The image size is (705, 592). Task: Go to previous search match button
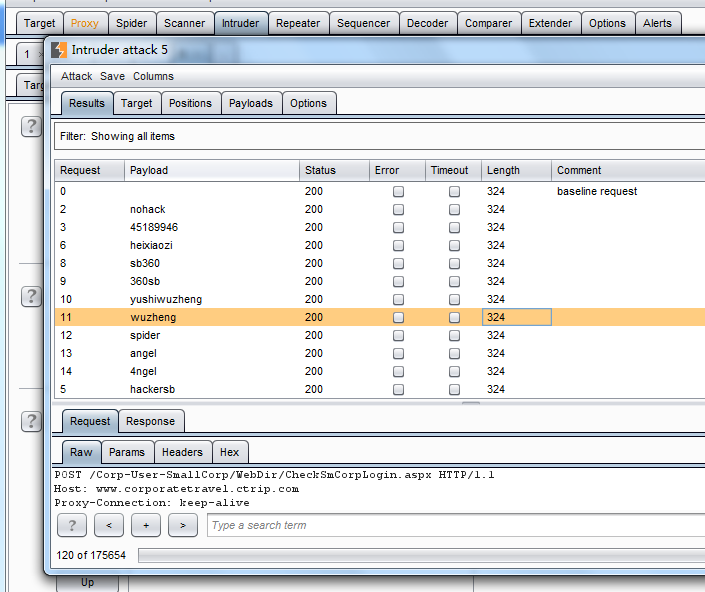point(109,525)
